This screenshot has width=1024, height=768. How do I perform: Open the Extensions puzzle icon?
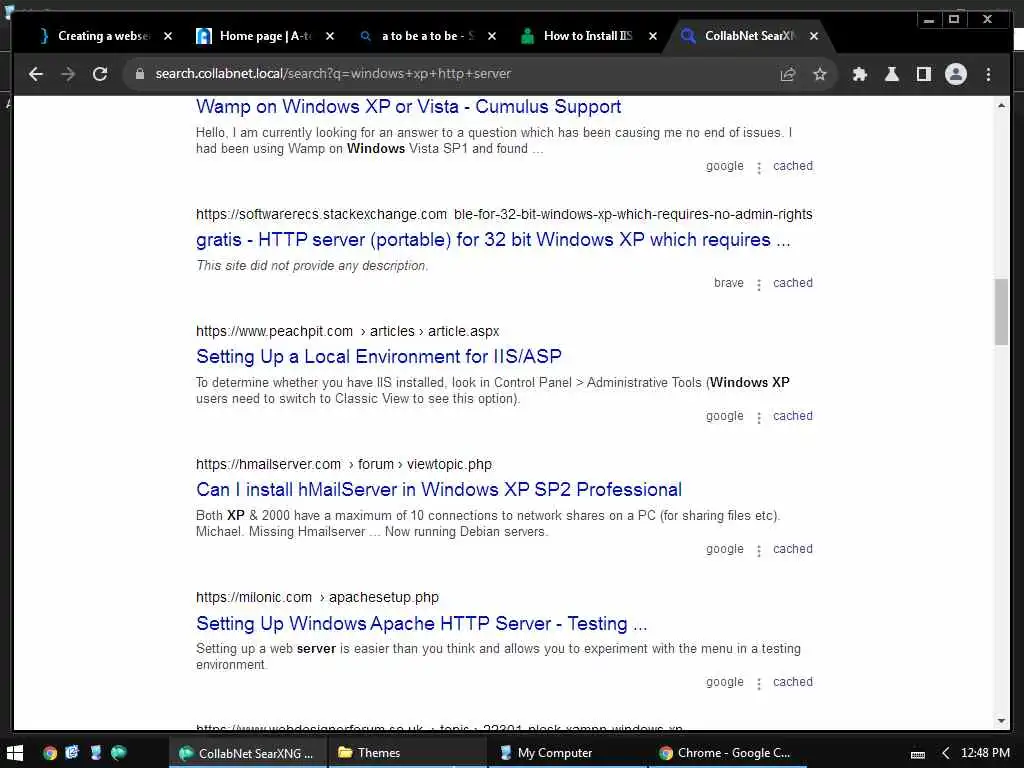[x=859, y=74]
